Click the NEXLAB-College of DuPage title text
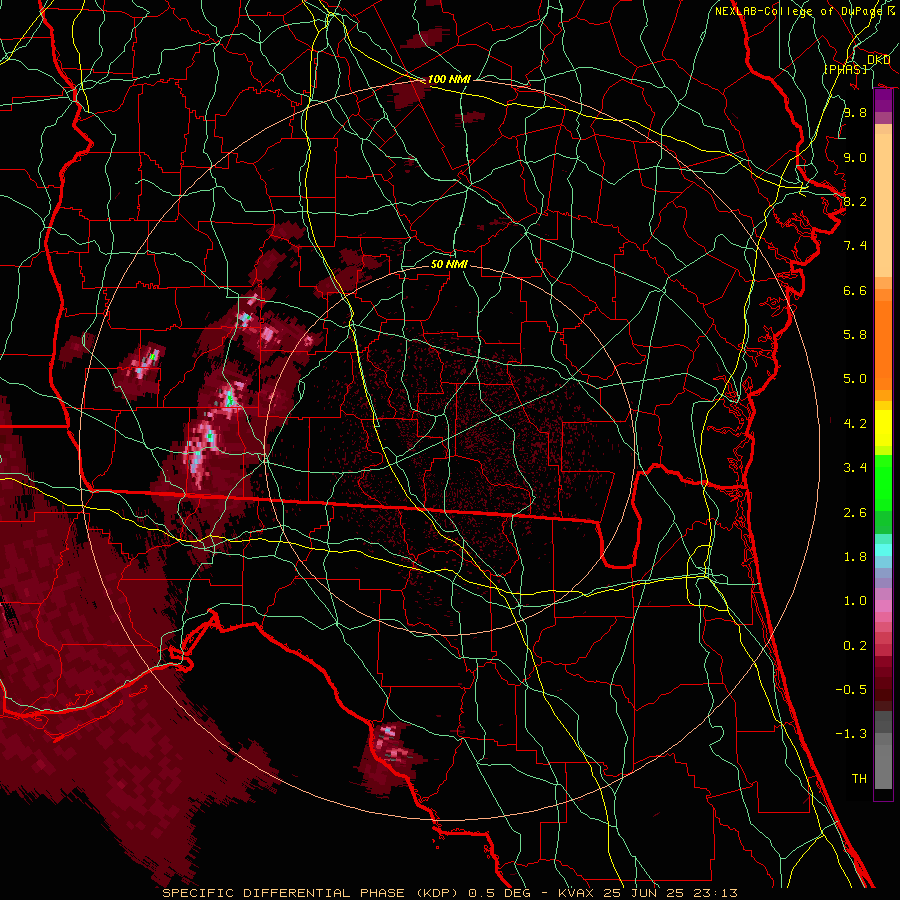Screen dimensions: 900x900 [x=798, y=11]
